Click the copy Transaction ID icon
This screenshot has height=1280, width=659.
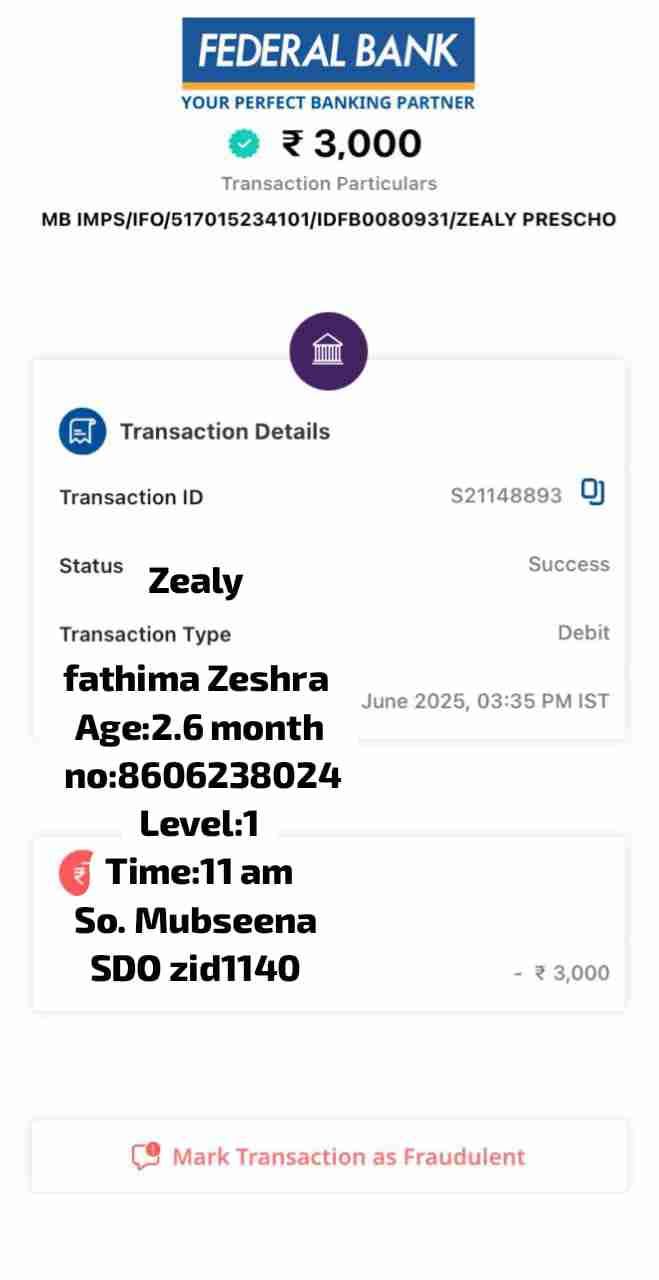click(593, 493)
